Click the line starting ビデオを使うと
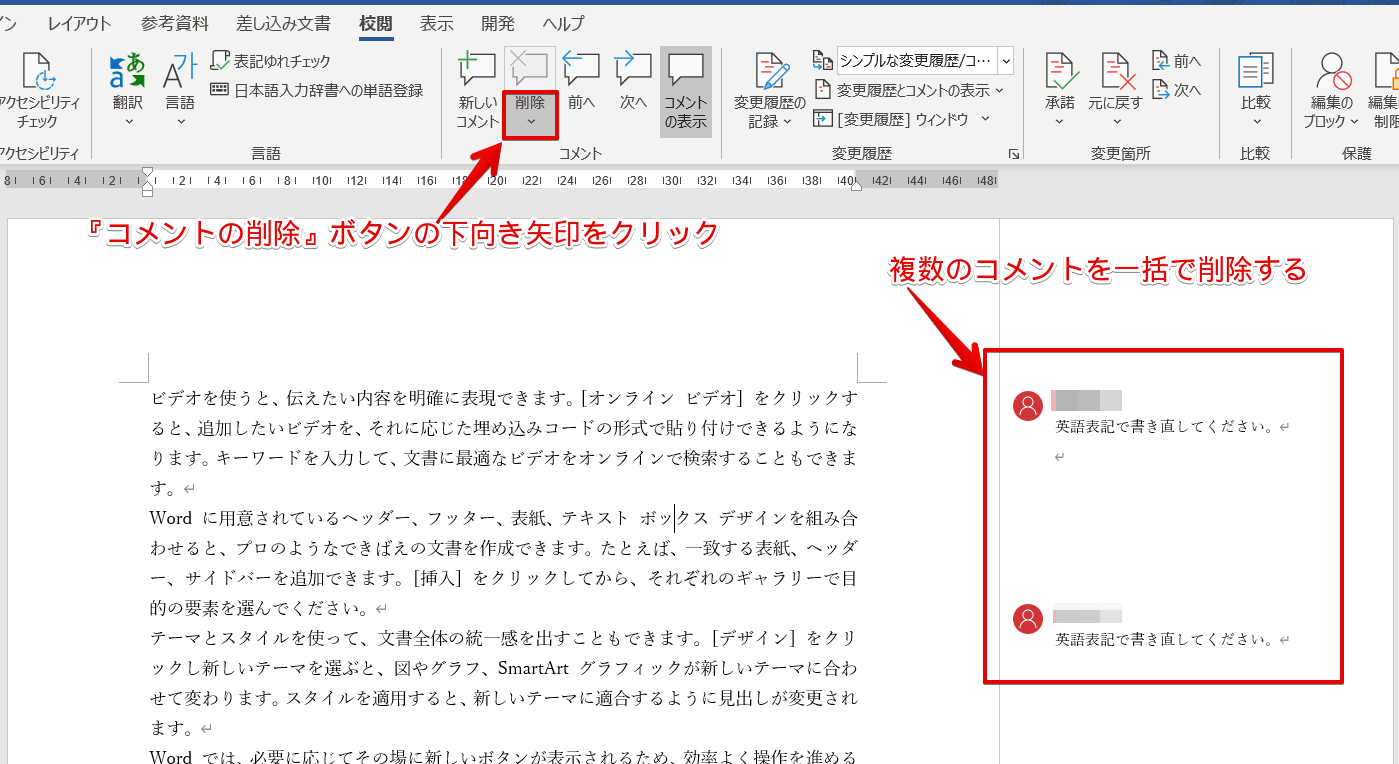1399x764 pixels. (x=504, y=398)
